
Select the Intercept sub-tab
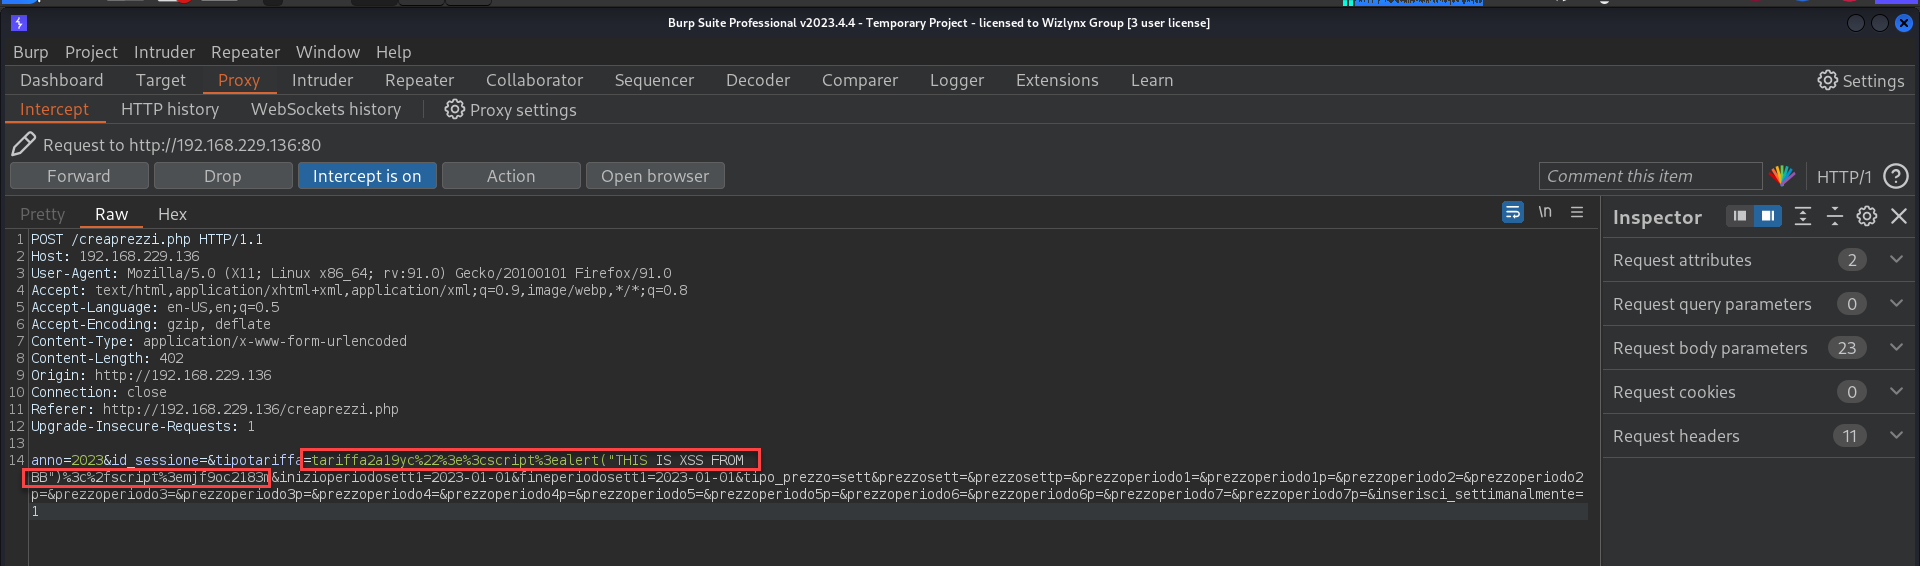[x=54, y=109]
